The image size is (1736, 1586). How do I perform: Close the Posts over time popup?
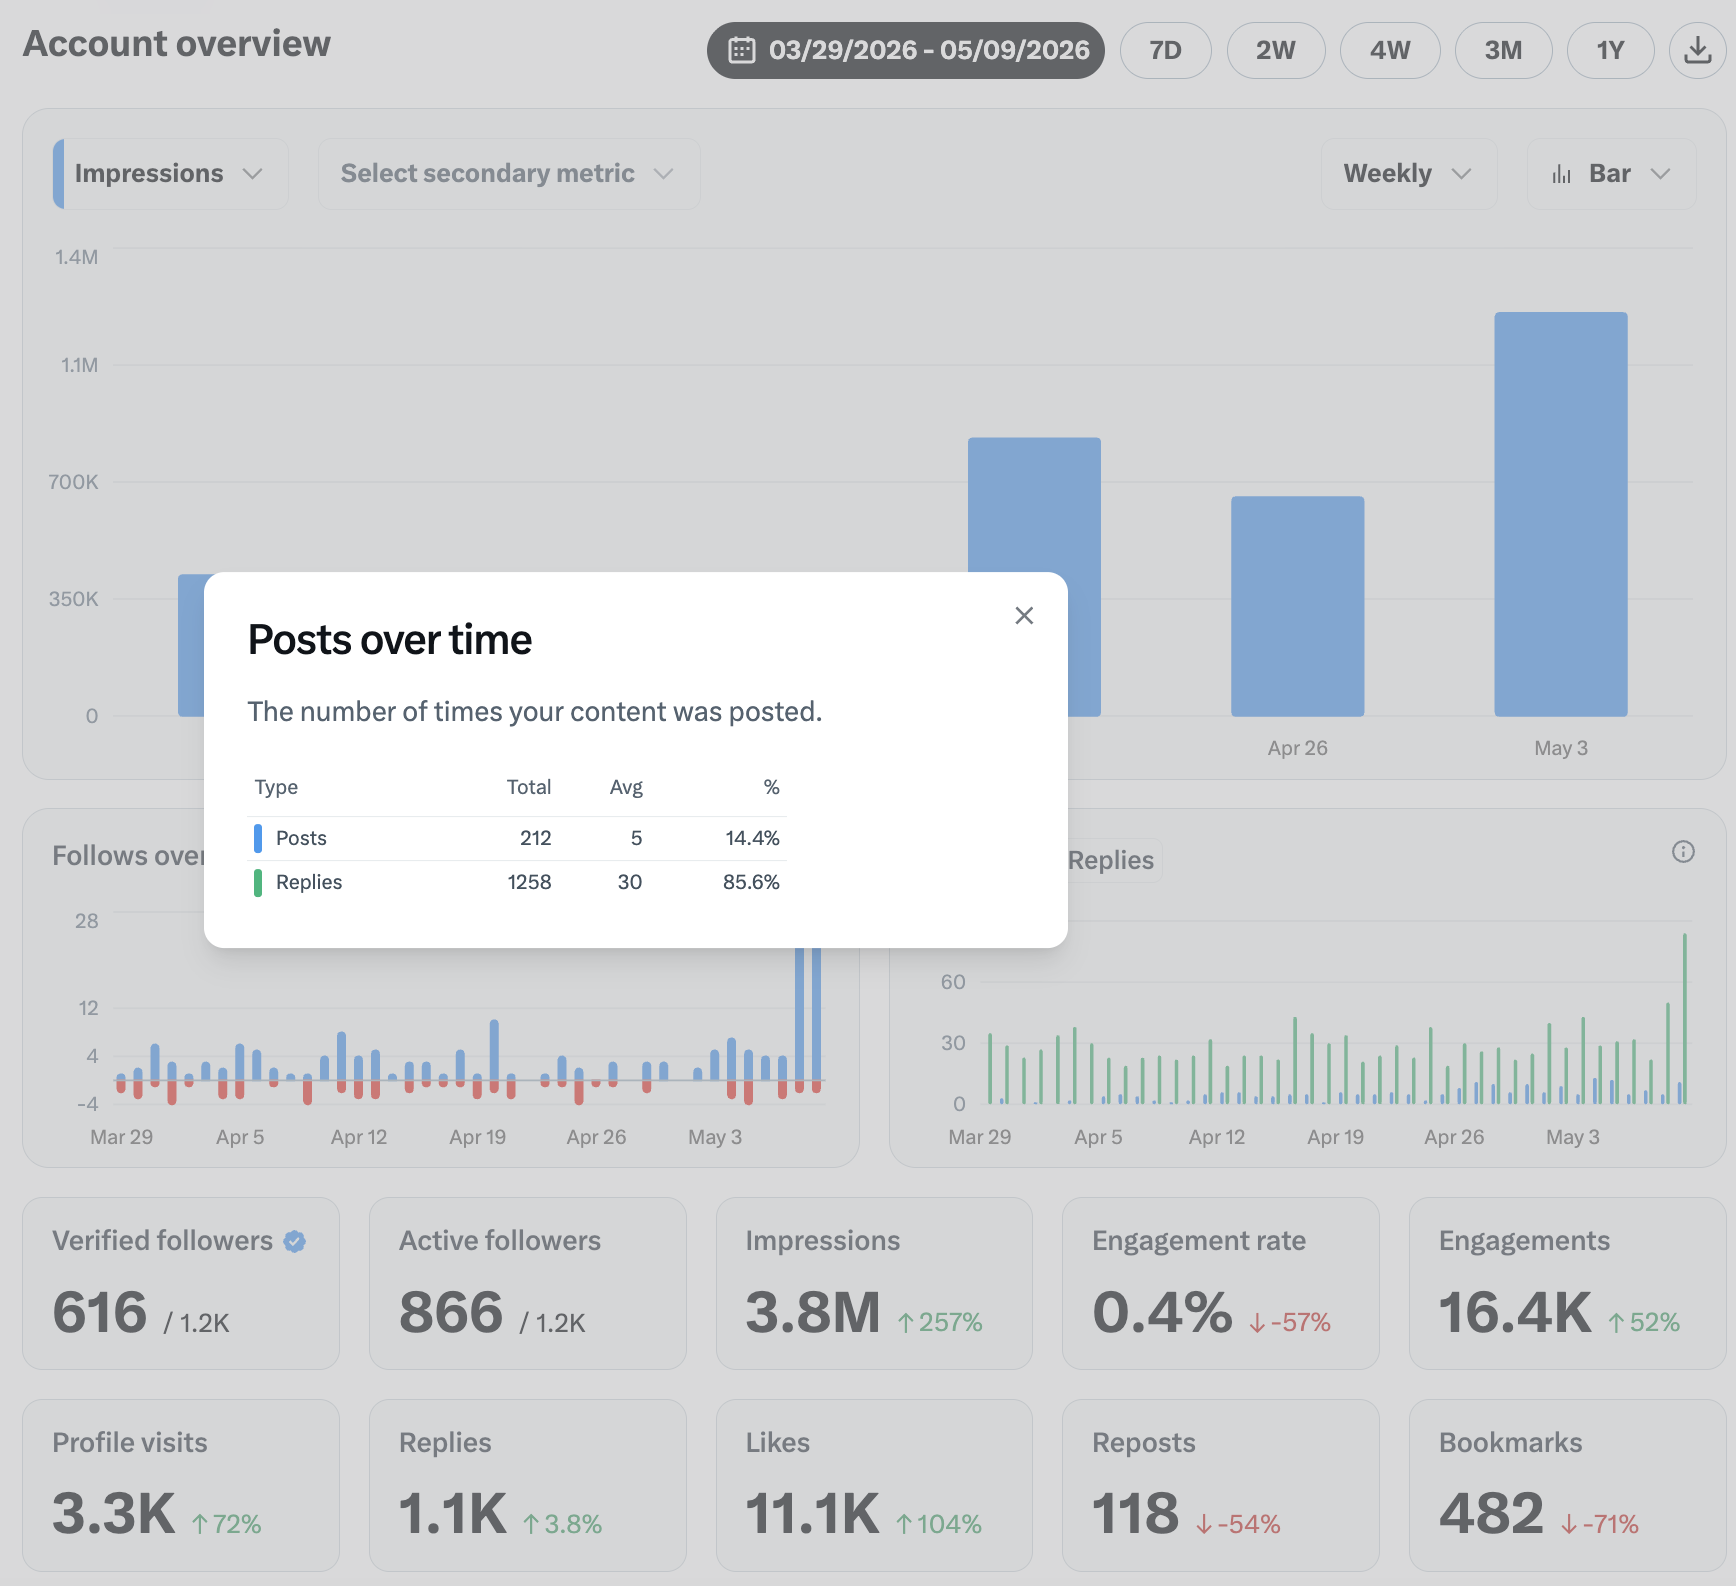pyautogui.click(x=1024, y=616)
